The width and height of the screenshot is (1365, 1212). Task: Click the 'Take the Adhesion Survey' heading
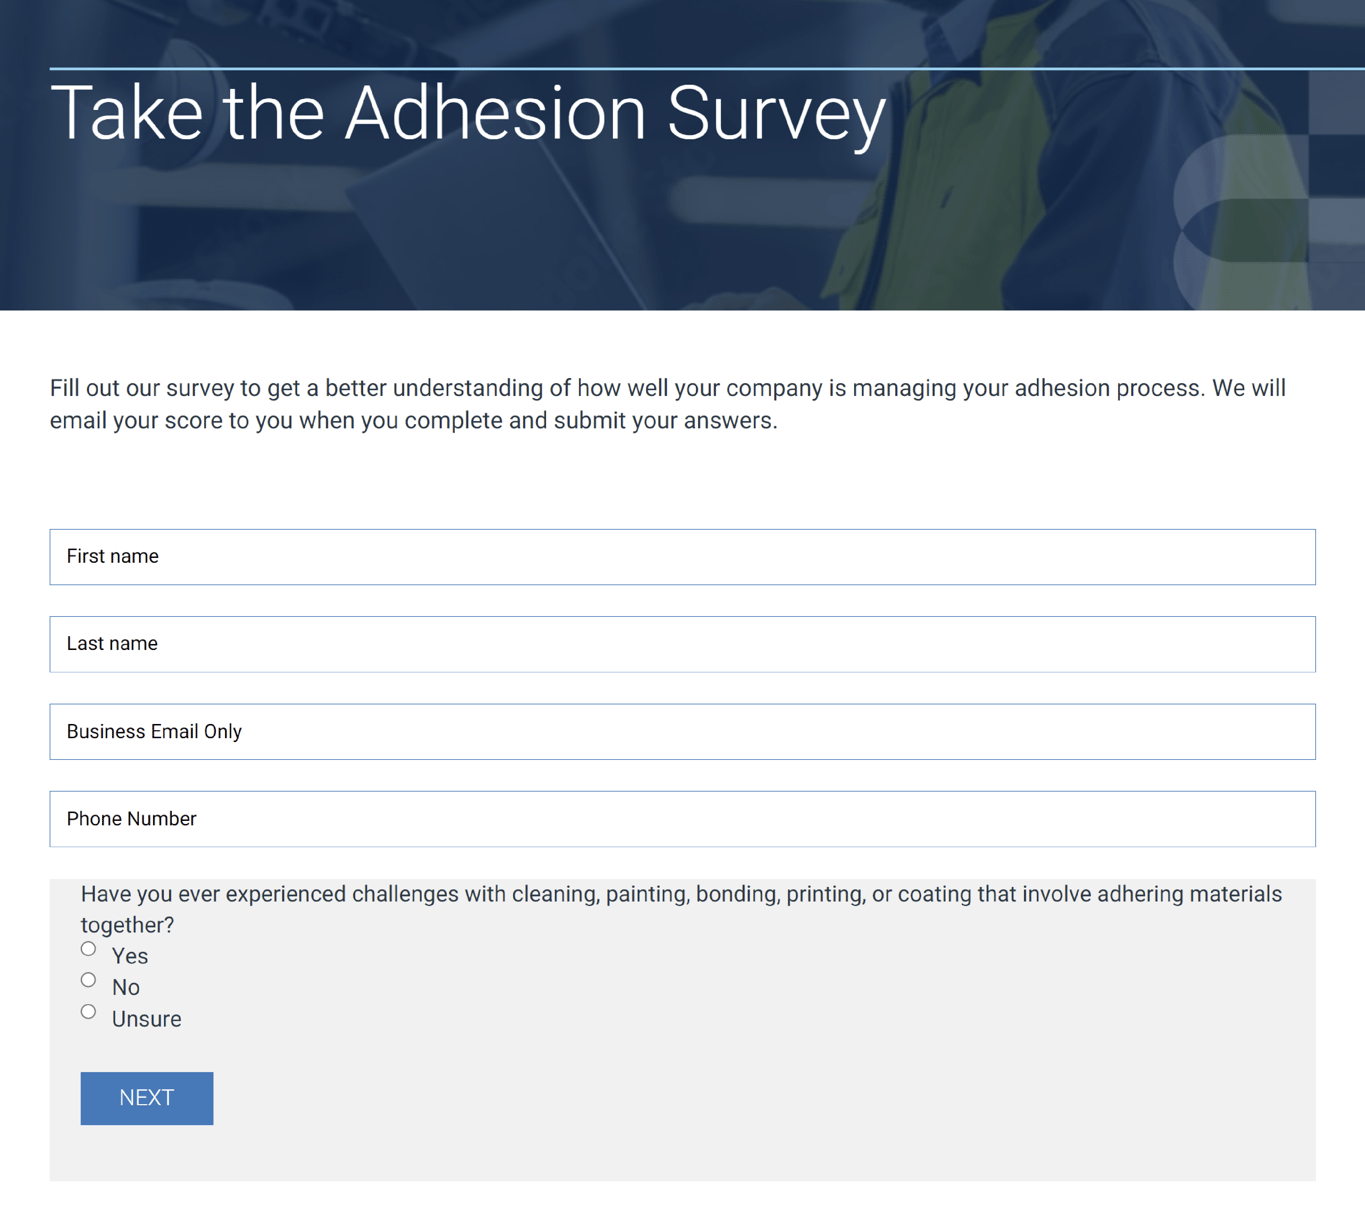click(x=470, y=112)
